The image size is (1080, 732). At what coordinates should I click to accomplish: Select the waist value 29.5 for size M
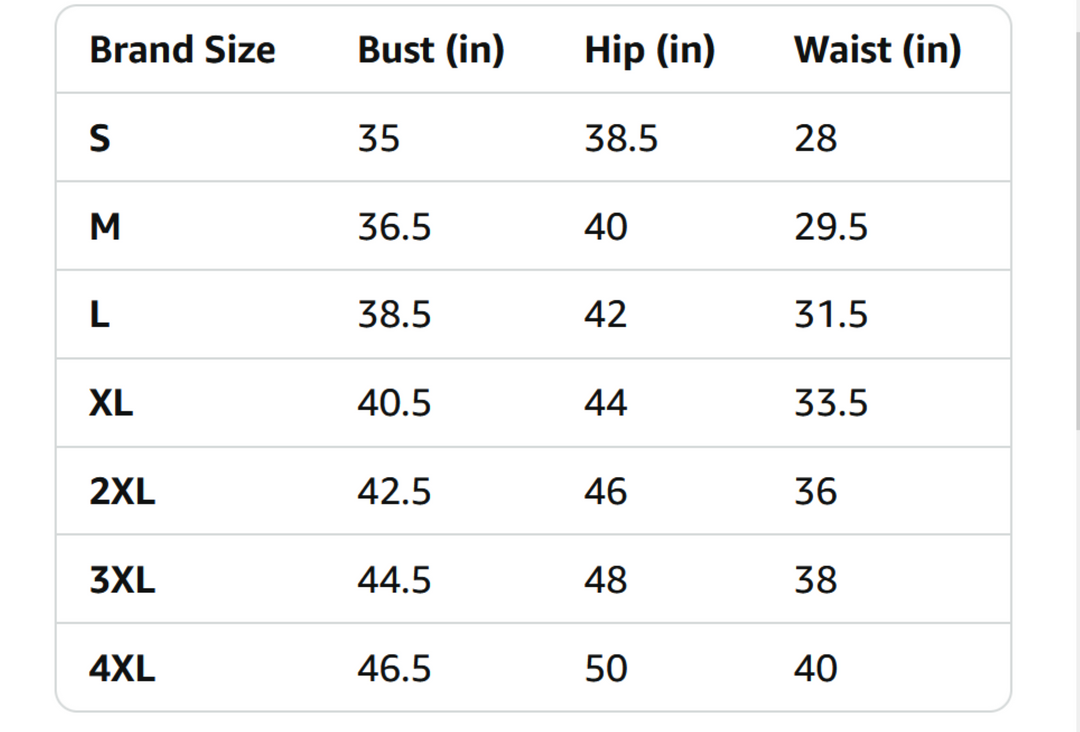(830, 227)
